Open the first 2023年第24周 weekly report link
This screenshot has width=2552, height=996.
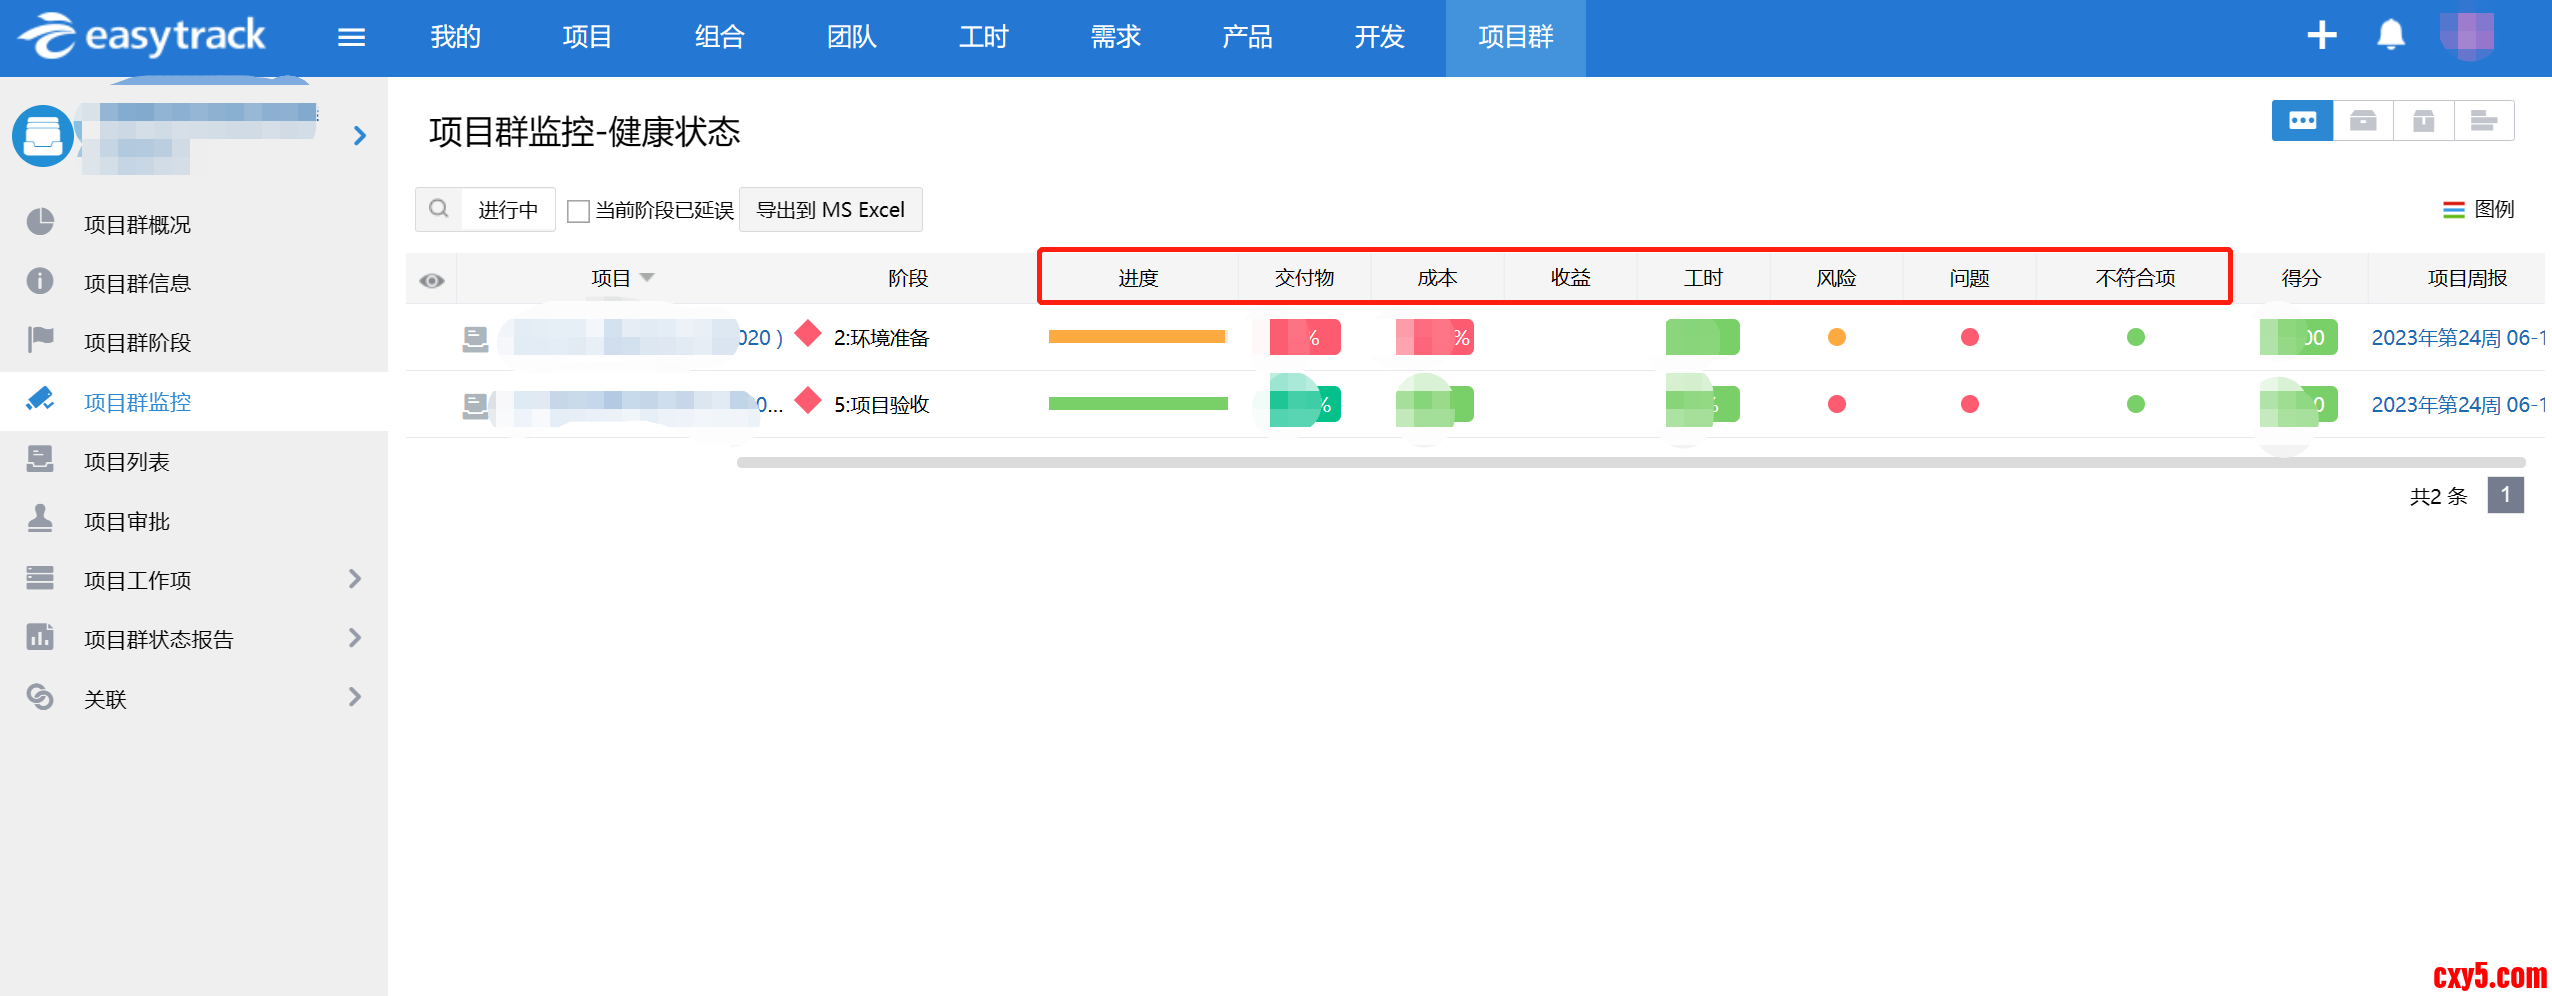2456,338
